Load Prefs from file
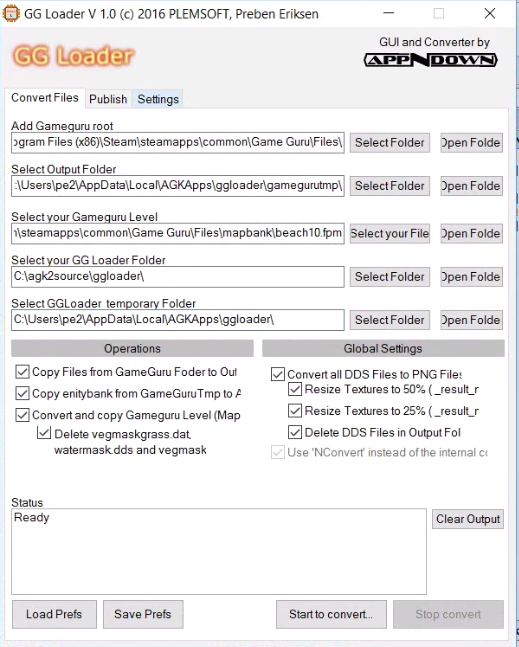Screen dimensions: 519x647 [x=54, y=614]
